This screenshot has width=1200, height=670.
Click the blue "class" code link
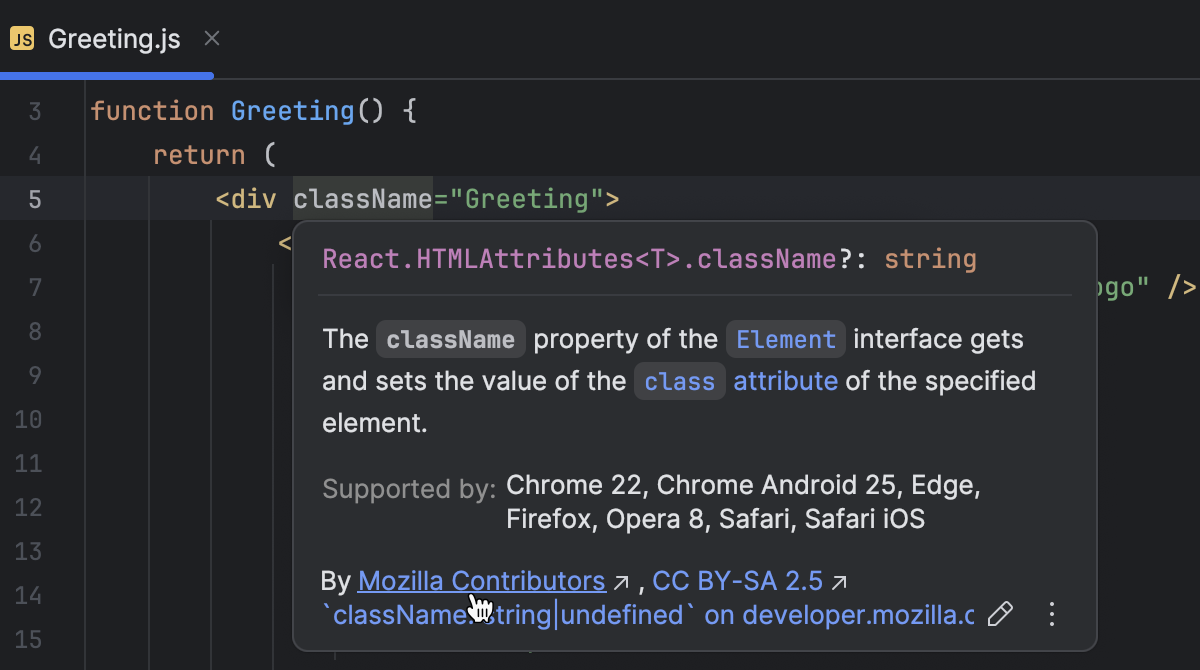pyautogui.click(x=679, y=382)
